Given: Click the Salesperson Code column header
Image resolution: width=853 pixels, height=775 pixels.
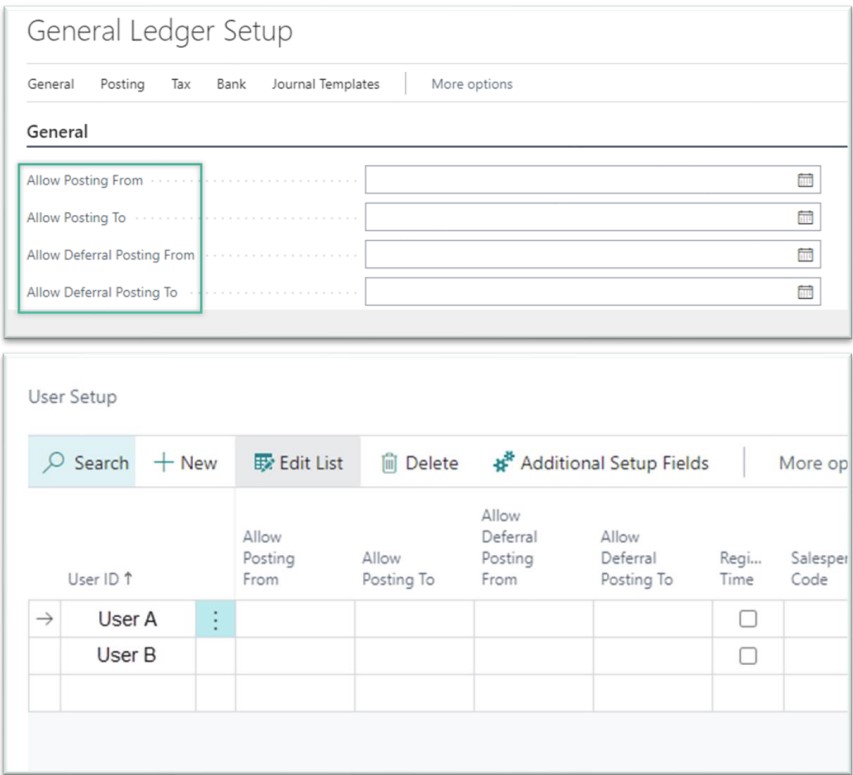Looking at the screenshot, I should [818, 569].
